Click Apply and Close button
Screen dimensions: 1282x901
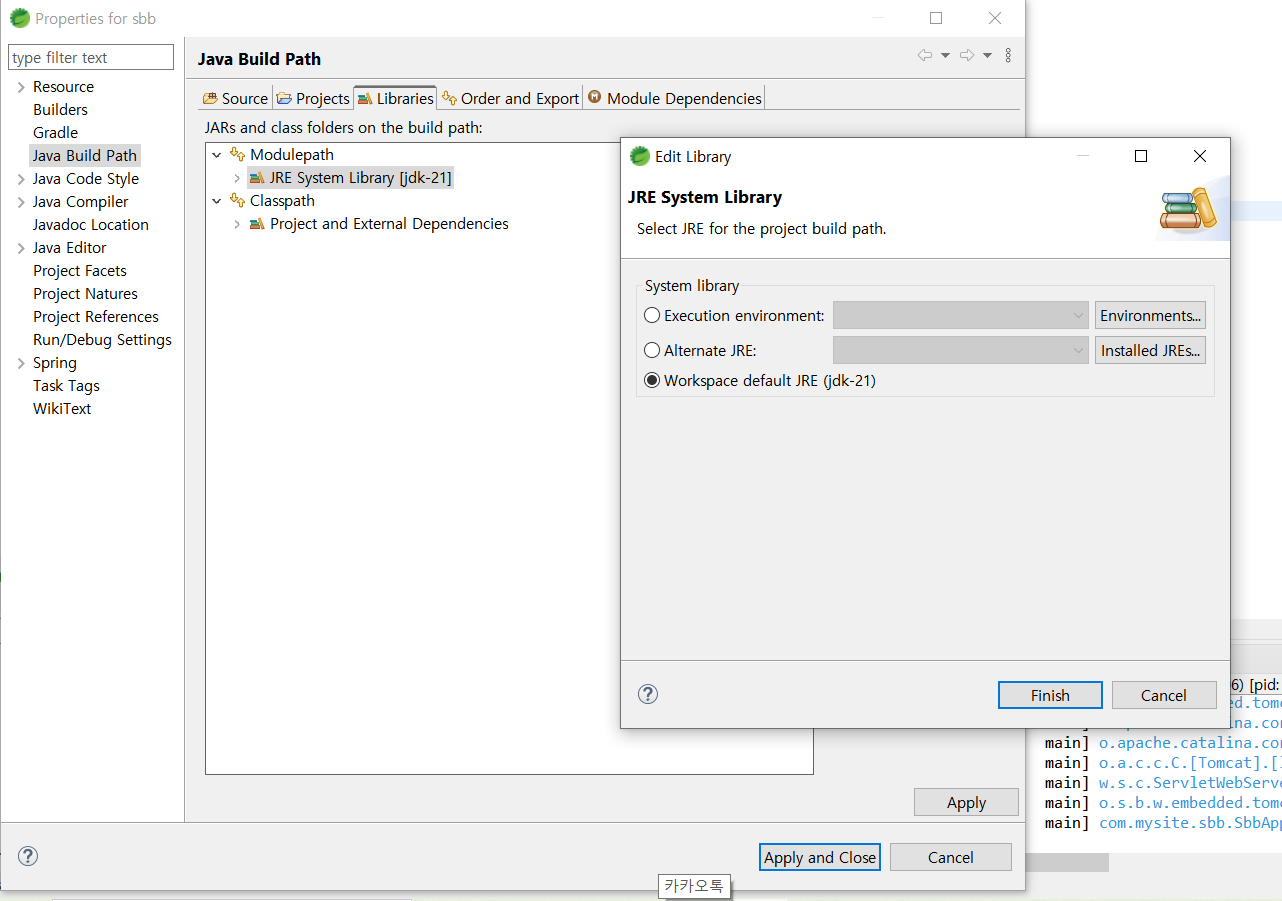click(x=820, y=857)
